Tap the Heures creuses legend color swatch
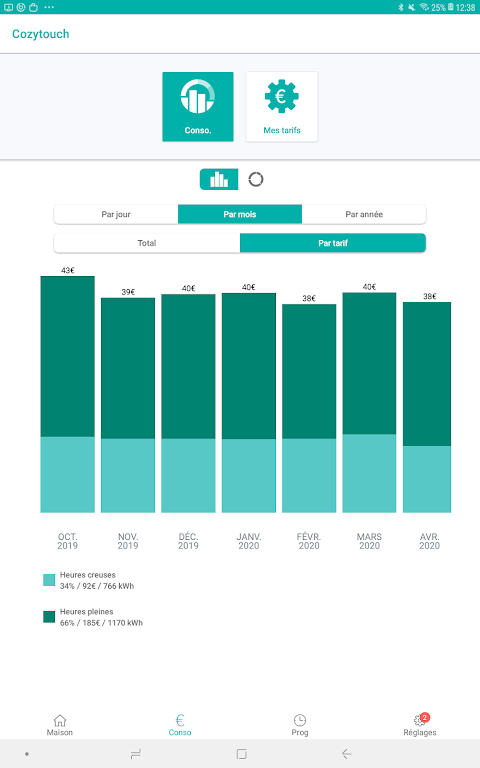 point(49,580)
